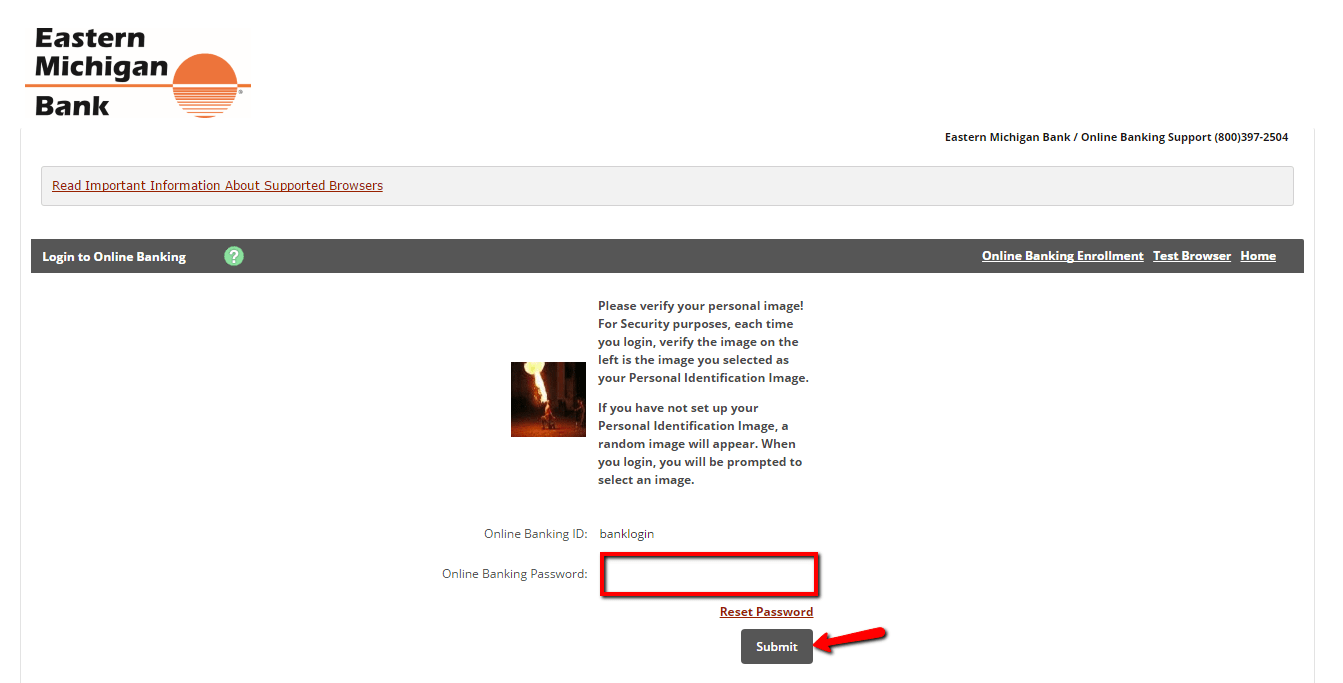Open the Test Browser page
Viewport: 1343px width, 683px height.
(x=1191, y=255)
